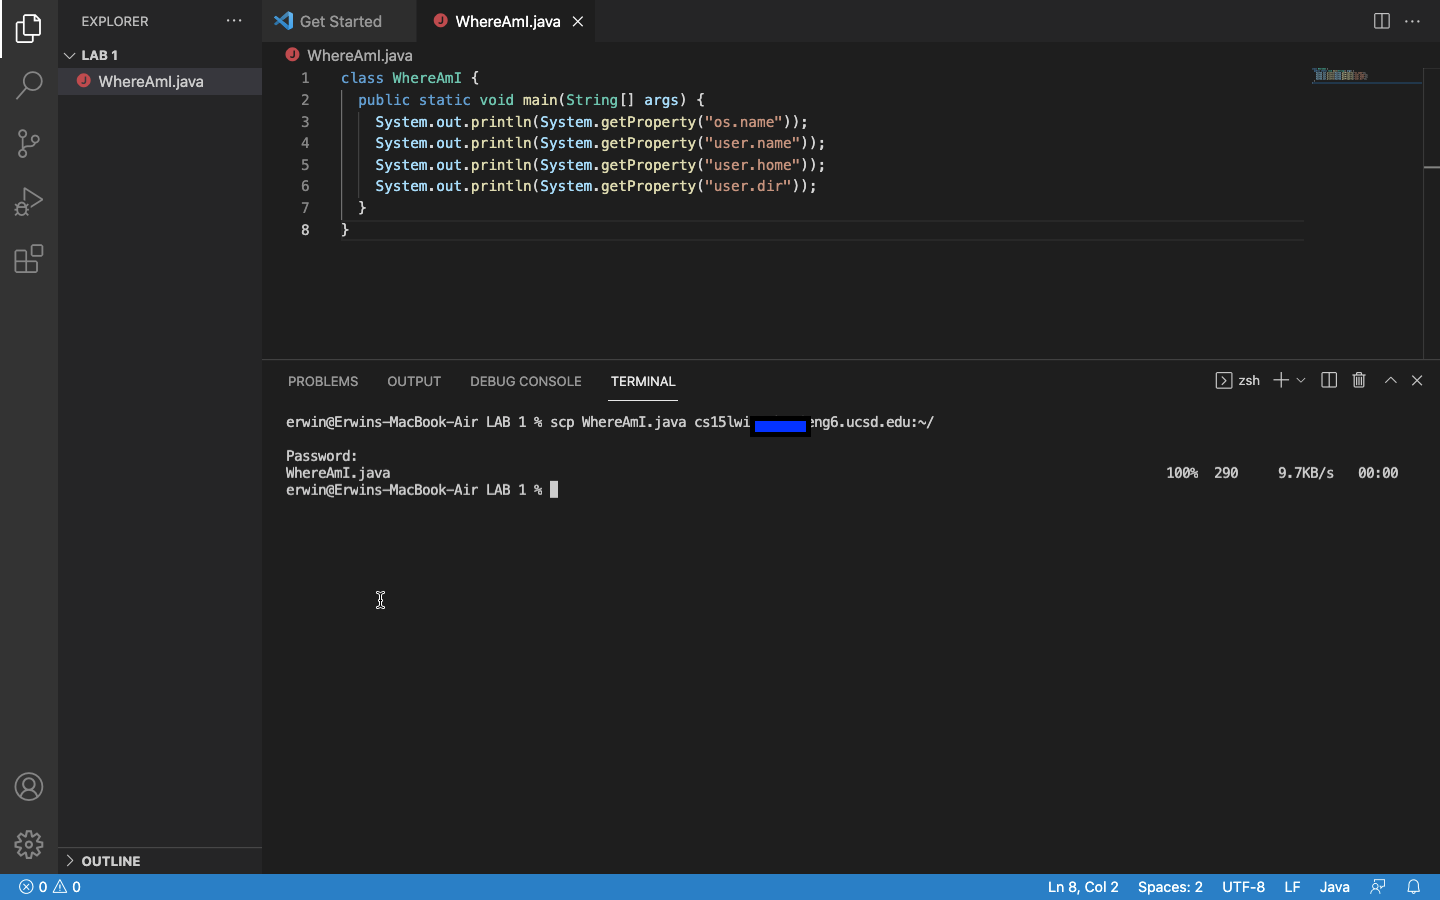Kill the terminal with trash icon
1440x900 pixels.
(1359, 380)
